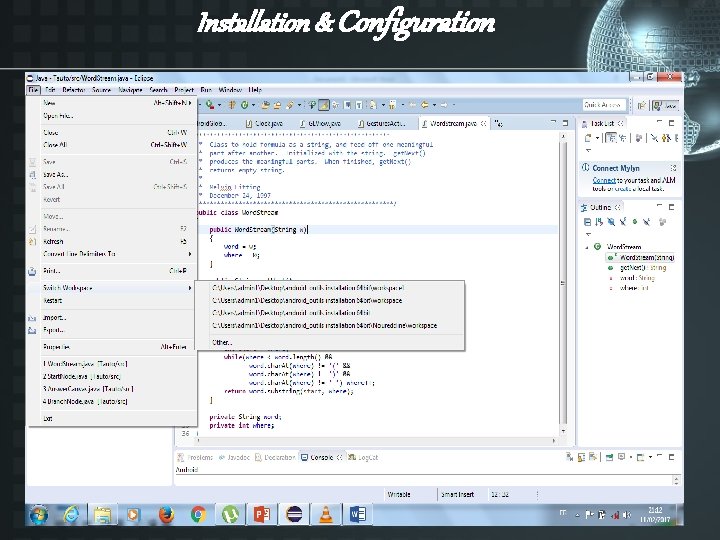Open Firefox from the taskbar
Image resolution: width=720 pixels, height=540 pixels.
click(166, 515)
